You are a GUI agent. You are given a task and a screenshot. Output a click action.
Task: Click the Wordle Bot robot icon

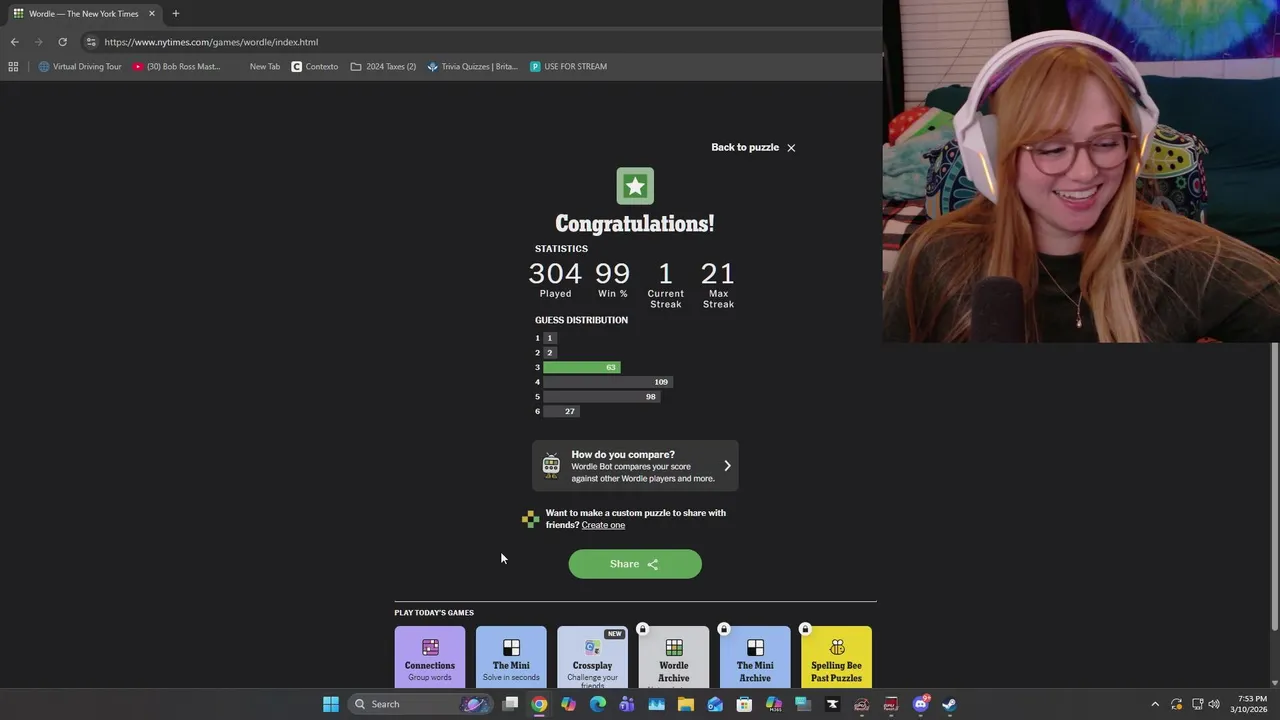pyautogui.click(x=551, y=465)
